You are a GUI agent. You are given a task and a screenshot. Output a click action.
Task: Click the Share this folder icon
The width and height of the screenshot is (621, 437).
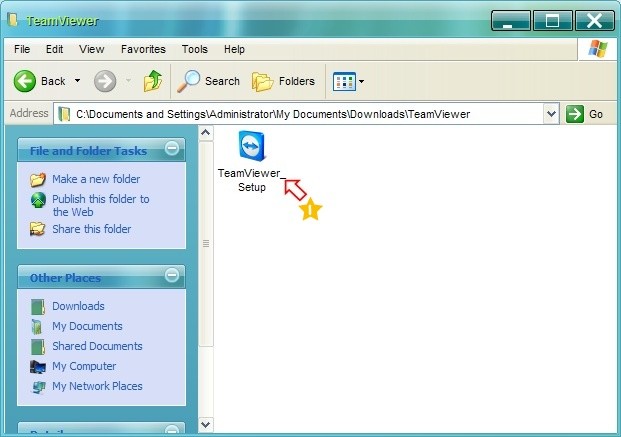pyautogui.click(x=38, y=229)
